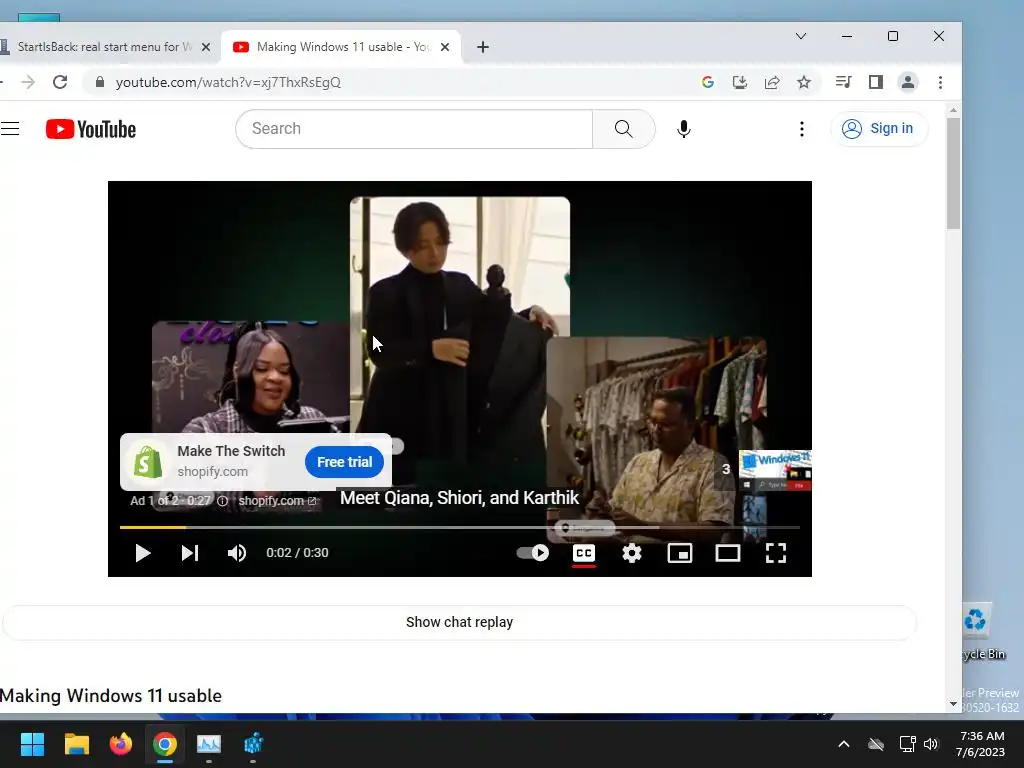
Task: Reload the current page
Action: [x=60, y=82]
